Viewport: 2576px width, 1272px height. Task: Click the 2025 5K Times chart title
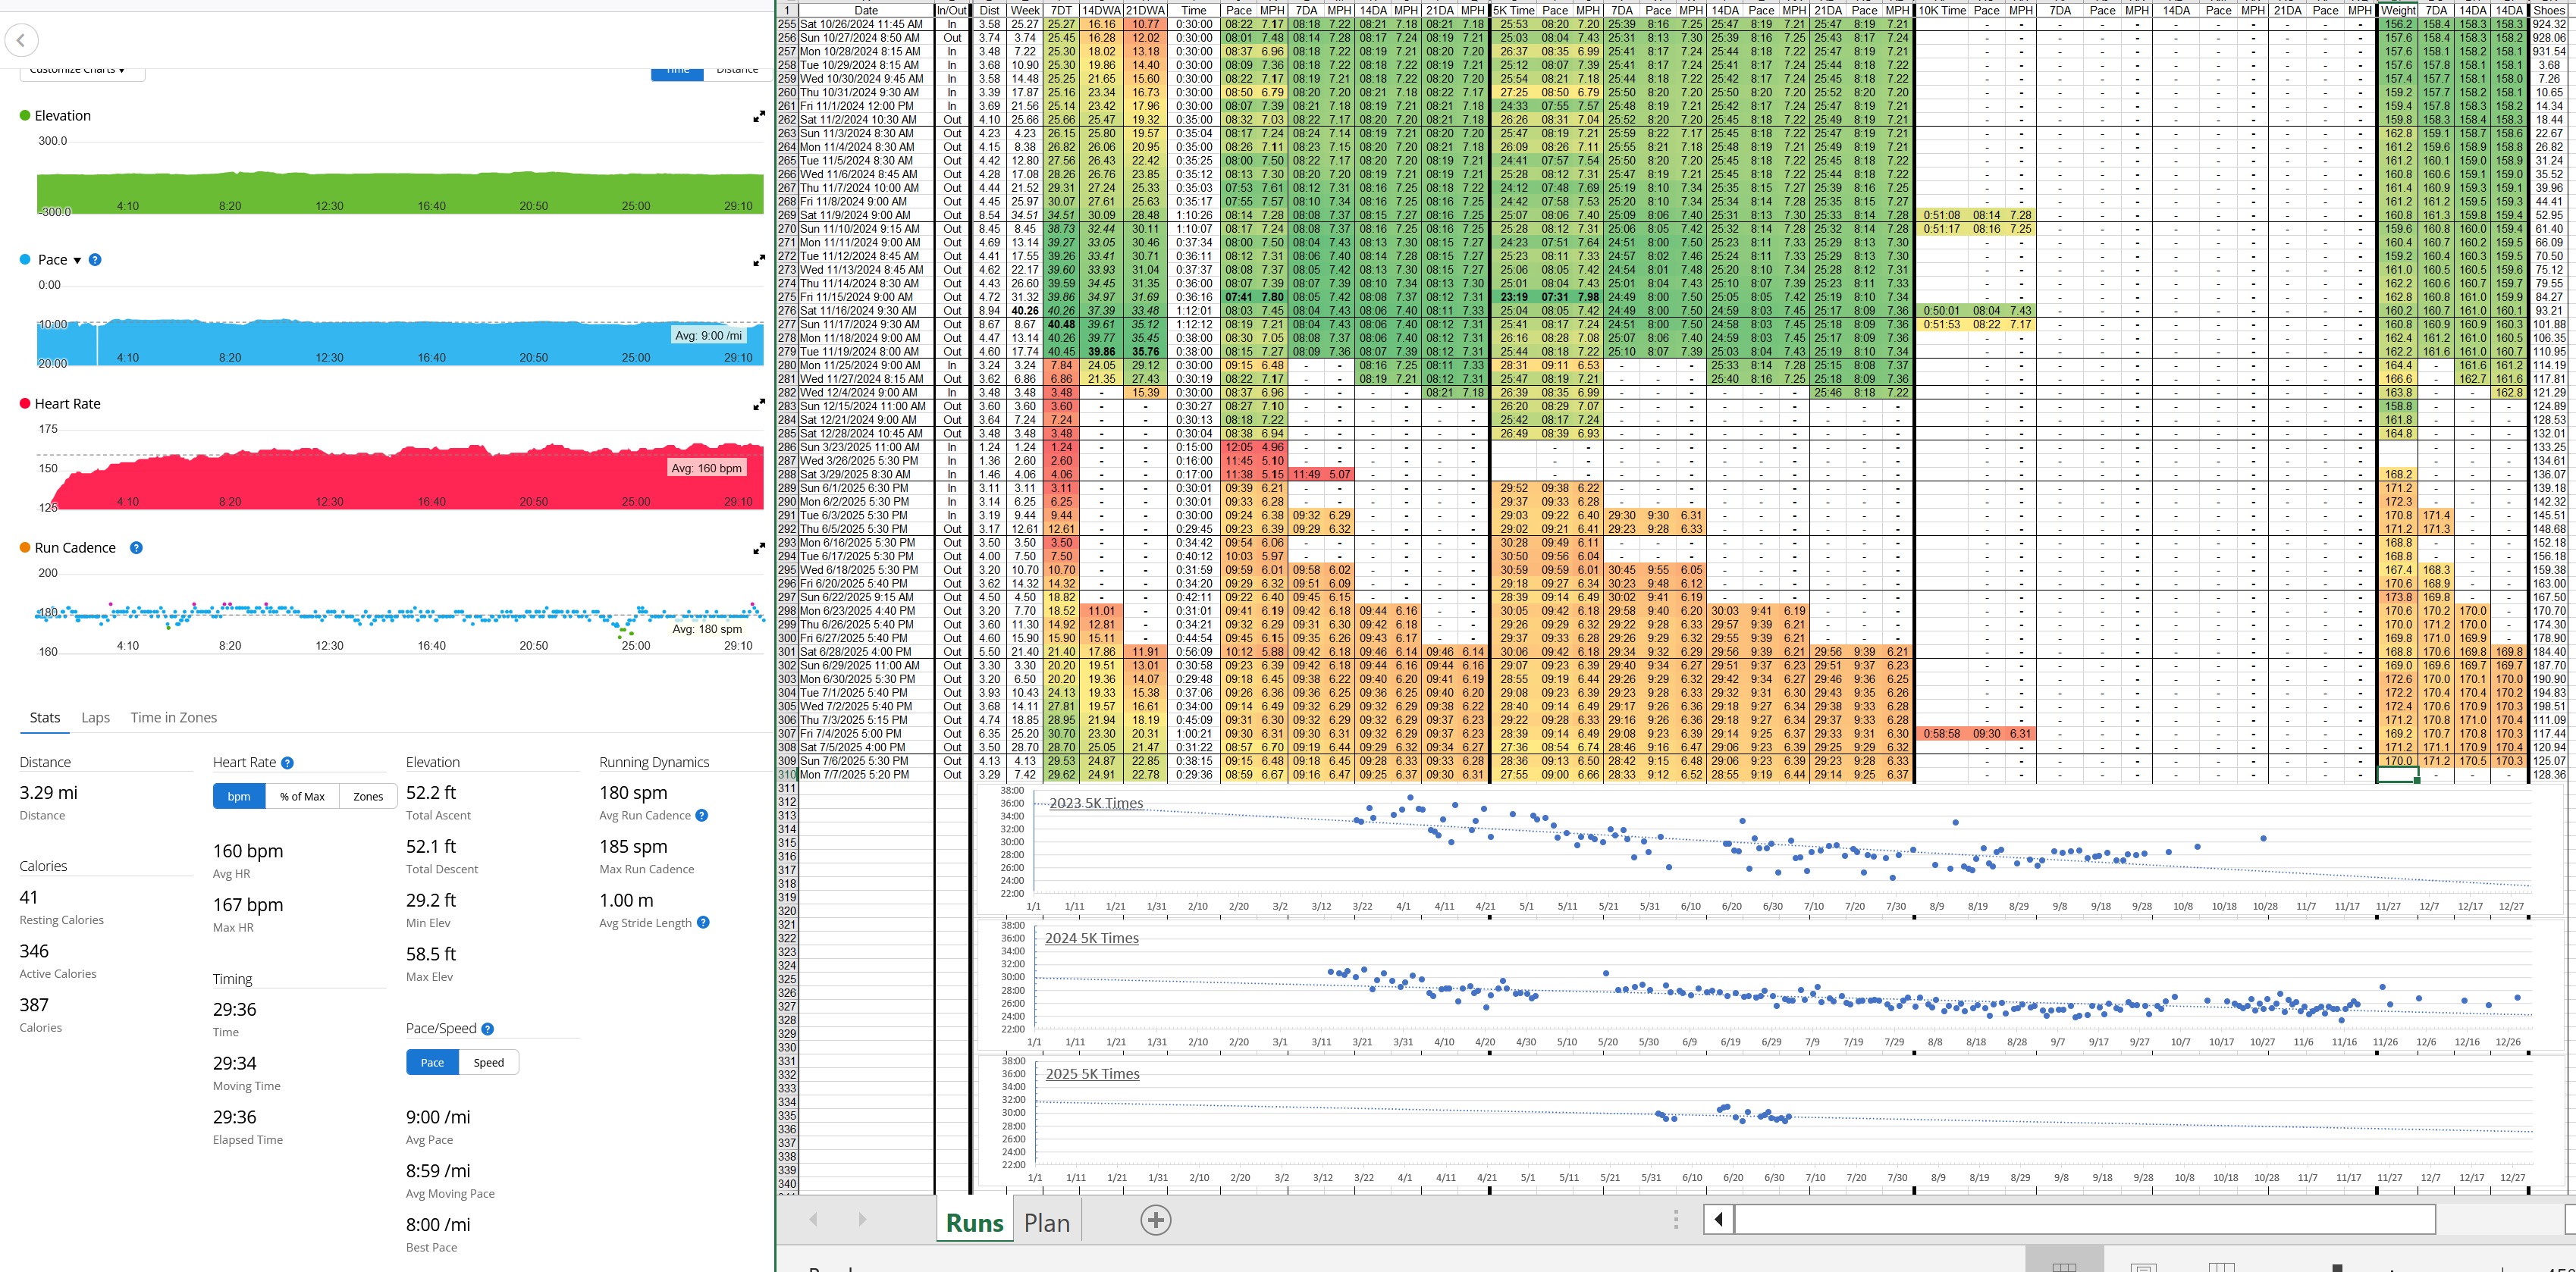tap(1092, 1074)
